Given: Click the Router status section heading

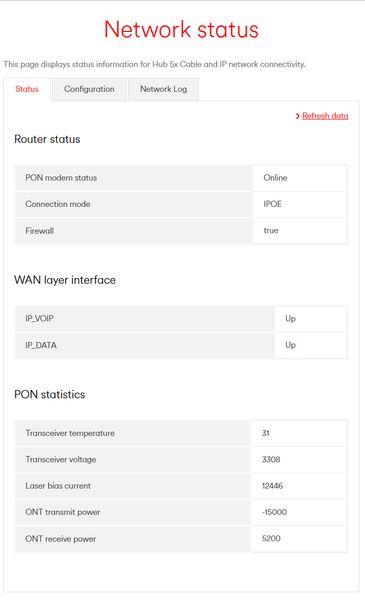Looking at the screenshot, I should tap(47, 139).
